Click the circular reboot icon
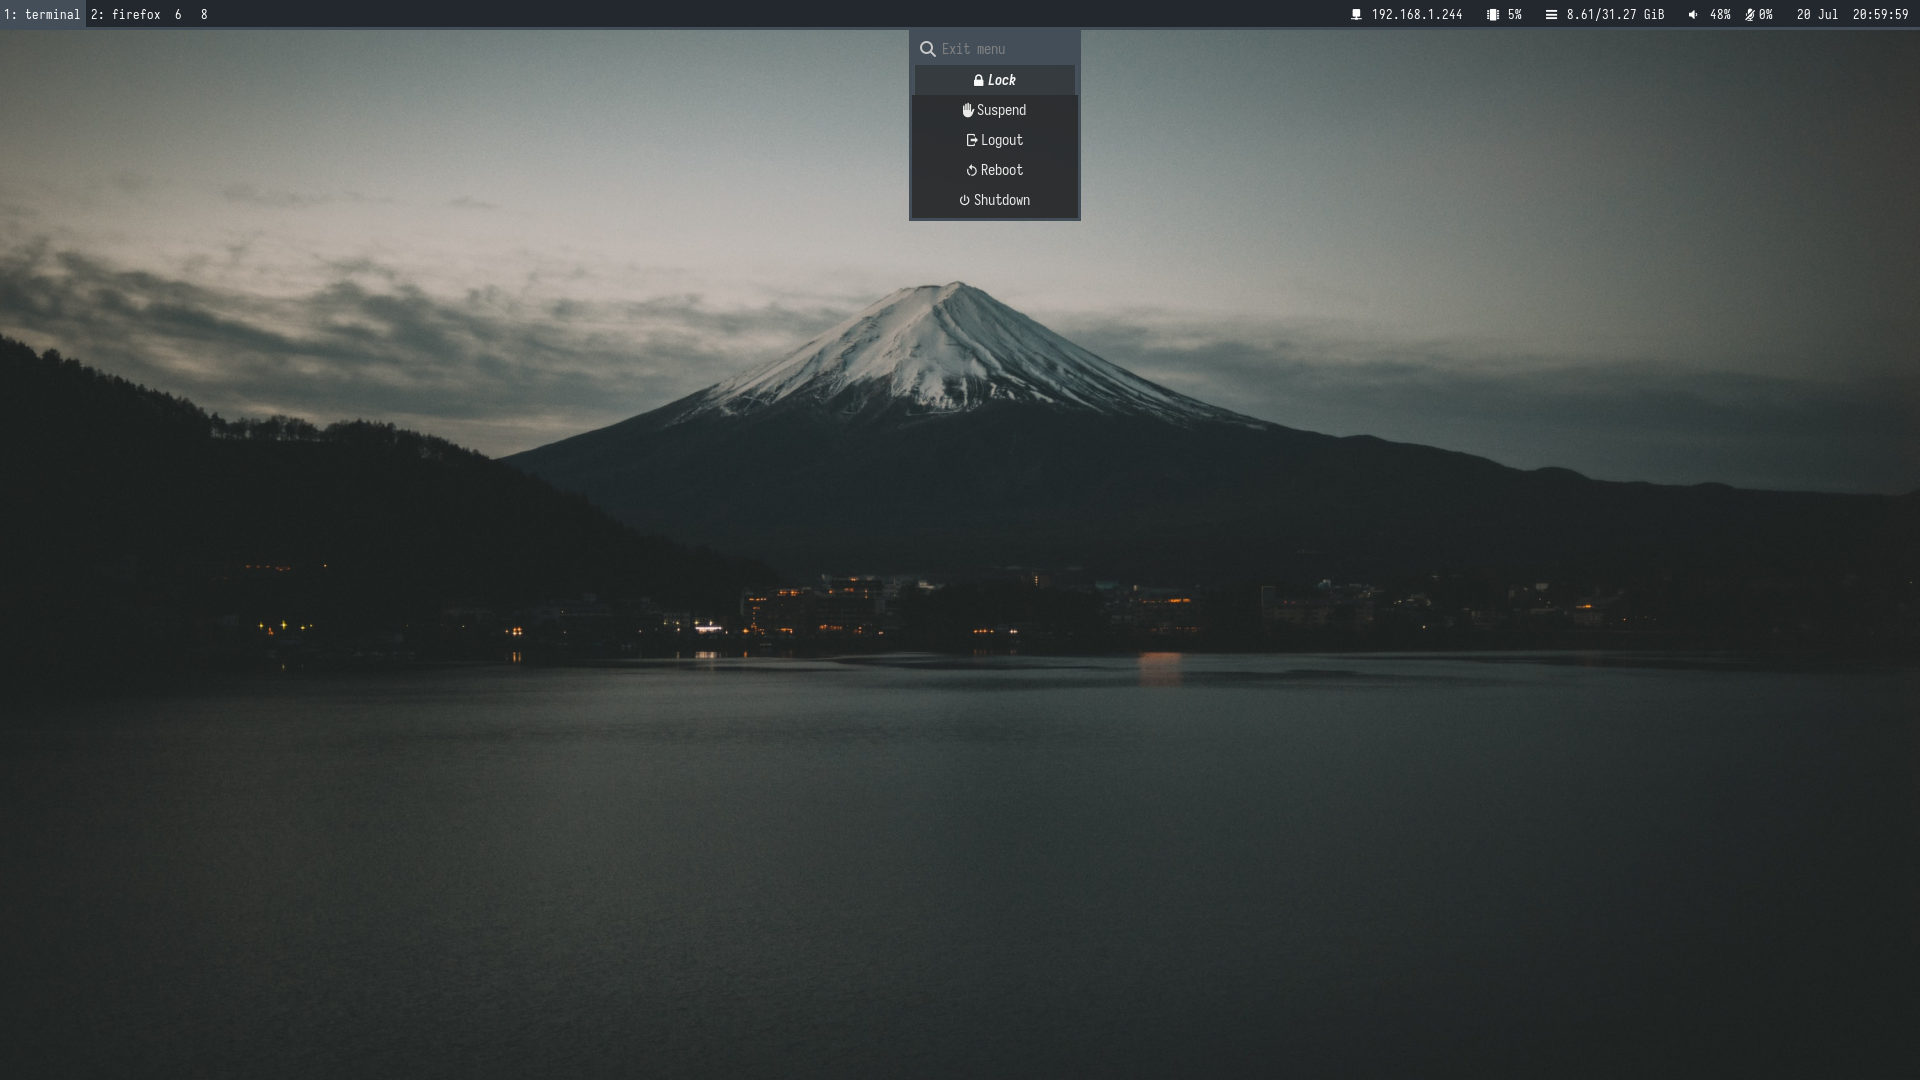The width and height of the screenshot is (1920, 1080). point(971,170)
